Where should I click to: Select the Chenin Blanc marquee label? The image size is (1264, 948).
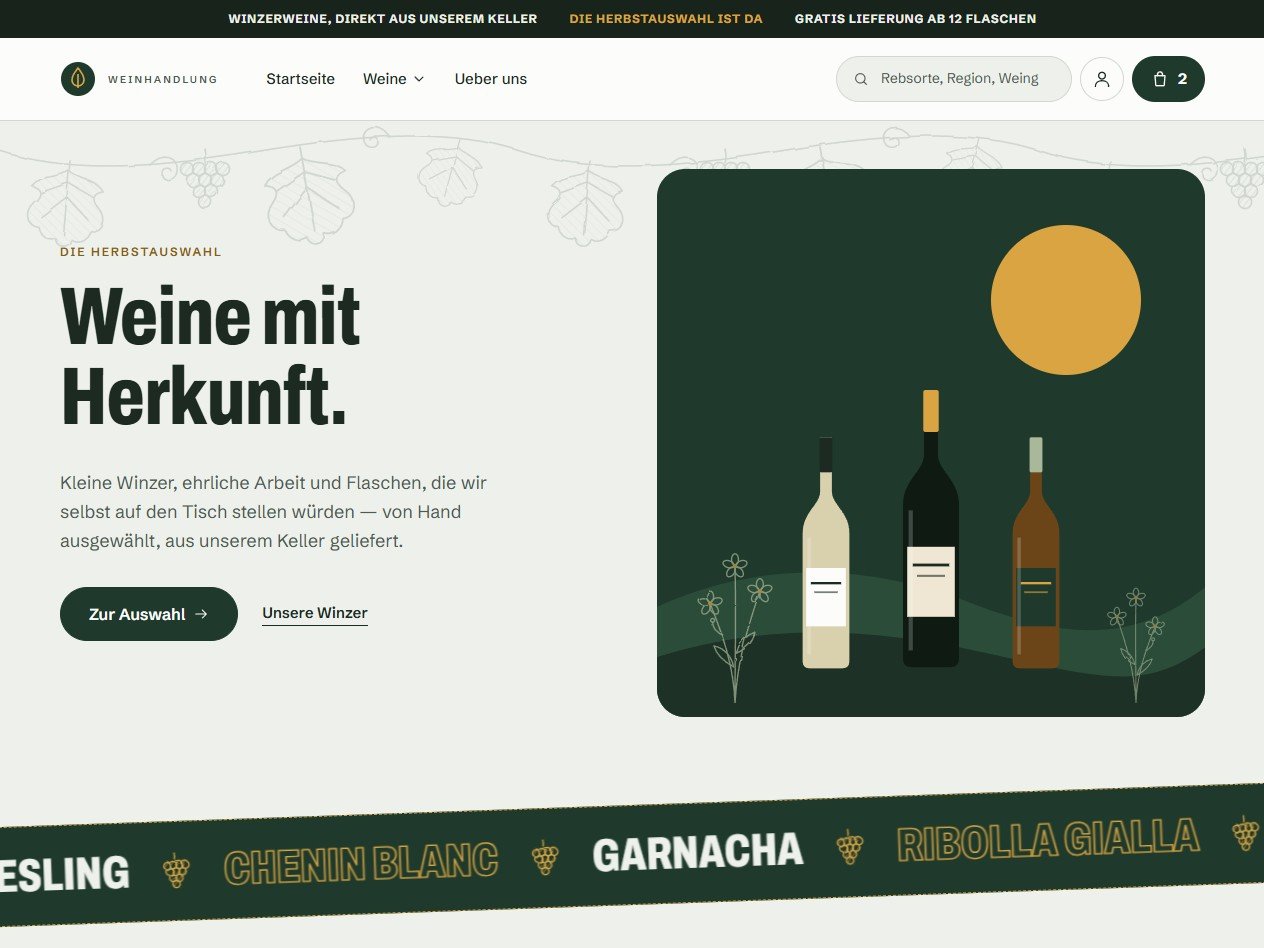pos(360,863)
